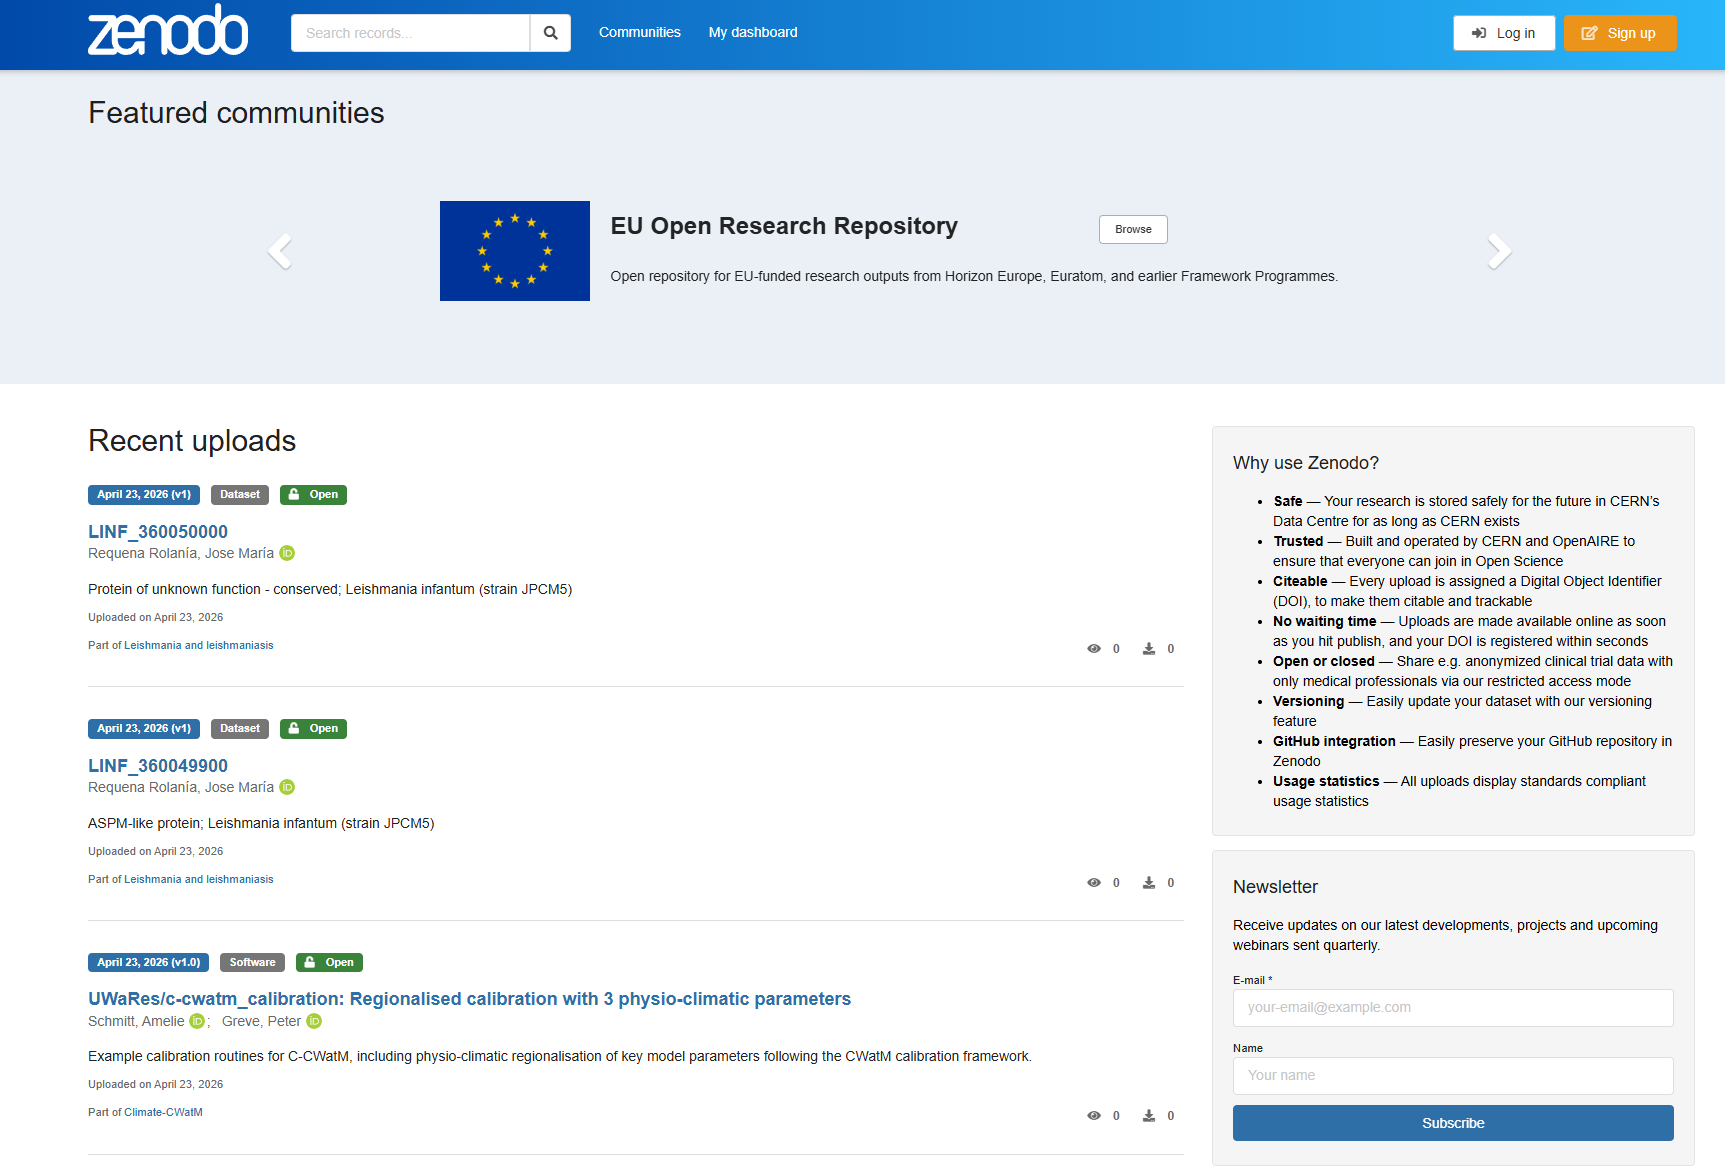The height and width of the screenshot is (1168, 1725).
Task: Go to My dashboard
Action: (x=753, y=33)
